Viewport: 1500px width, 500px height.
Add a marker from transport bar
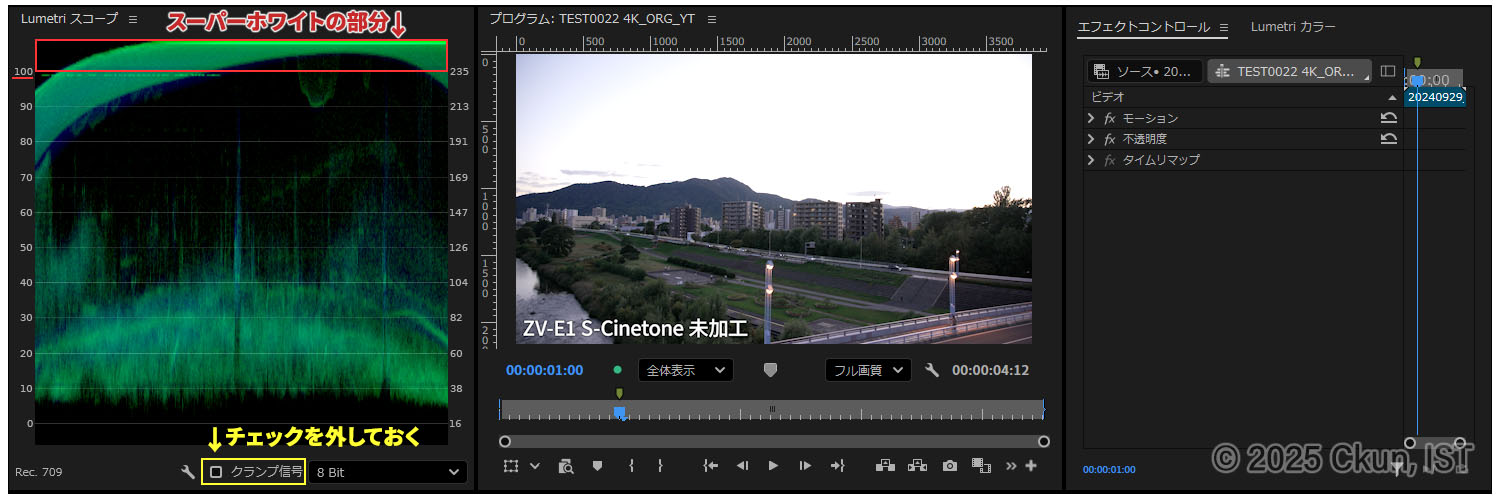598,466
